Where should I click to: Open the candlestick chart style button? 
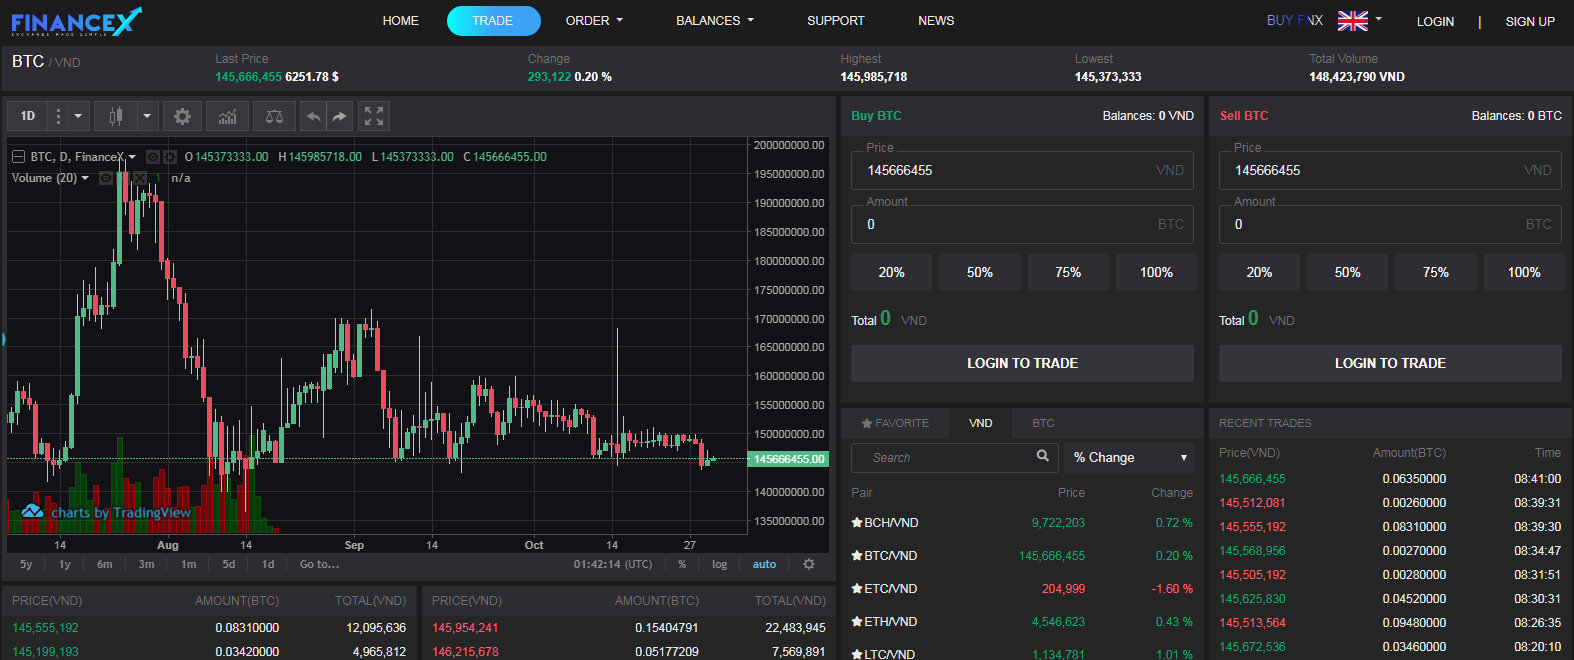[116, 116]
